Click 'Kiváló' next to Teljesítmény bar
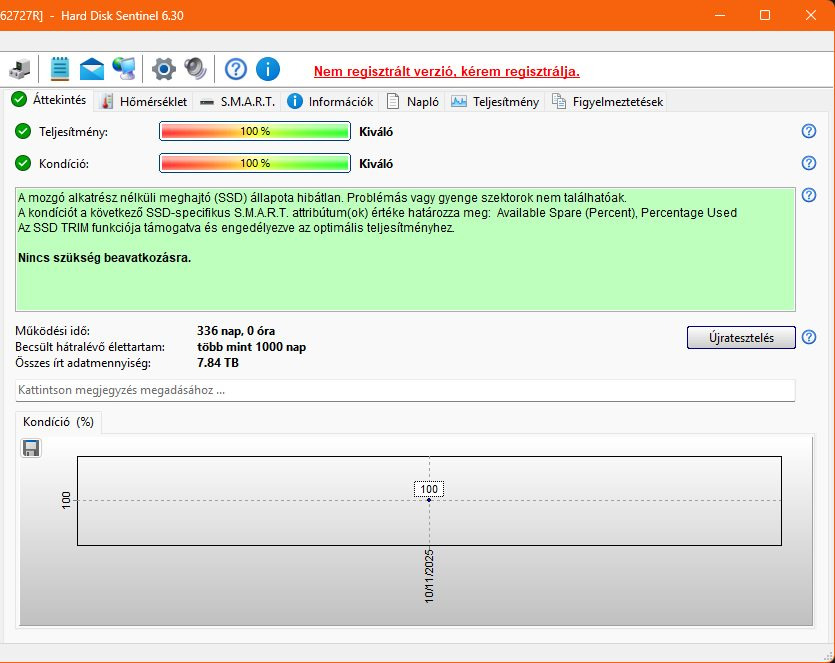The height and width of the screenshot is (663, 835). pos(376,132)
